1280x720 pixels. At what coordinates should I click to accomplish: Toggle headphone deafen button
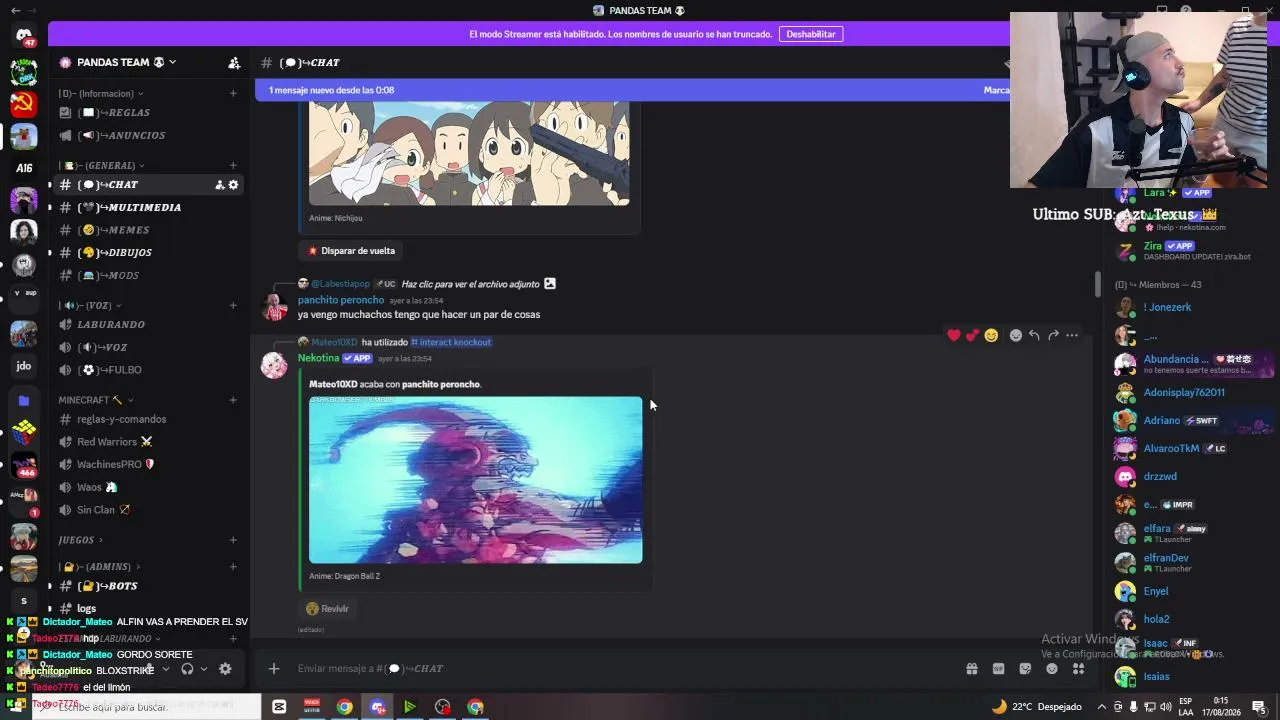pyautogui.click(x=187, y=669)
